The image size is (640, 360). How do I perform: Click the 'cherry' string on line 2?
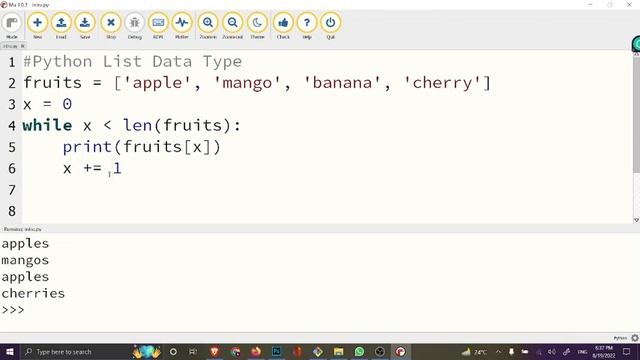[x=442, y=83]
